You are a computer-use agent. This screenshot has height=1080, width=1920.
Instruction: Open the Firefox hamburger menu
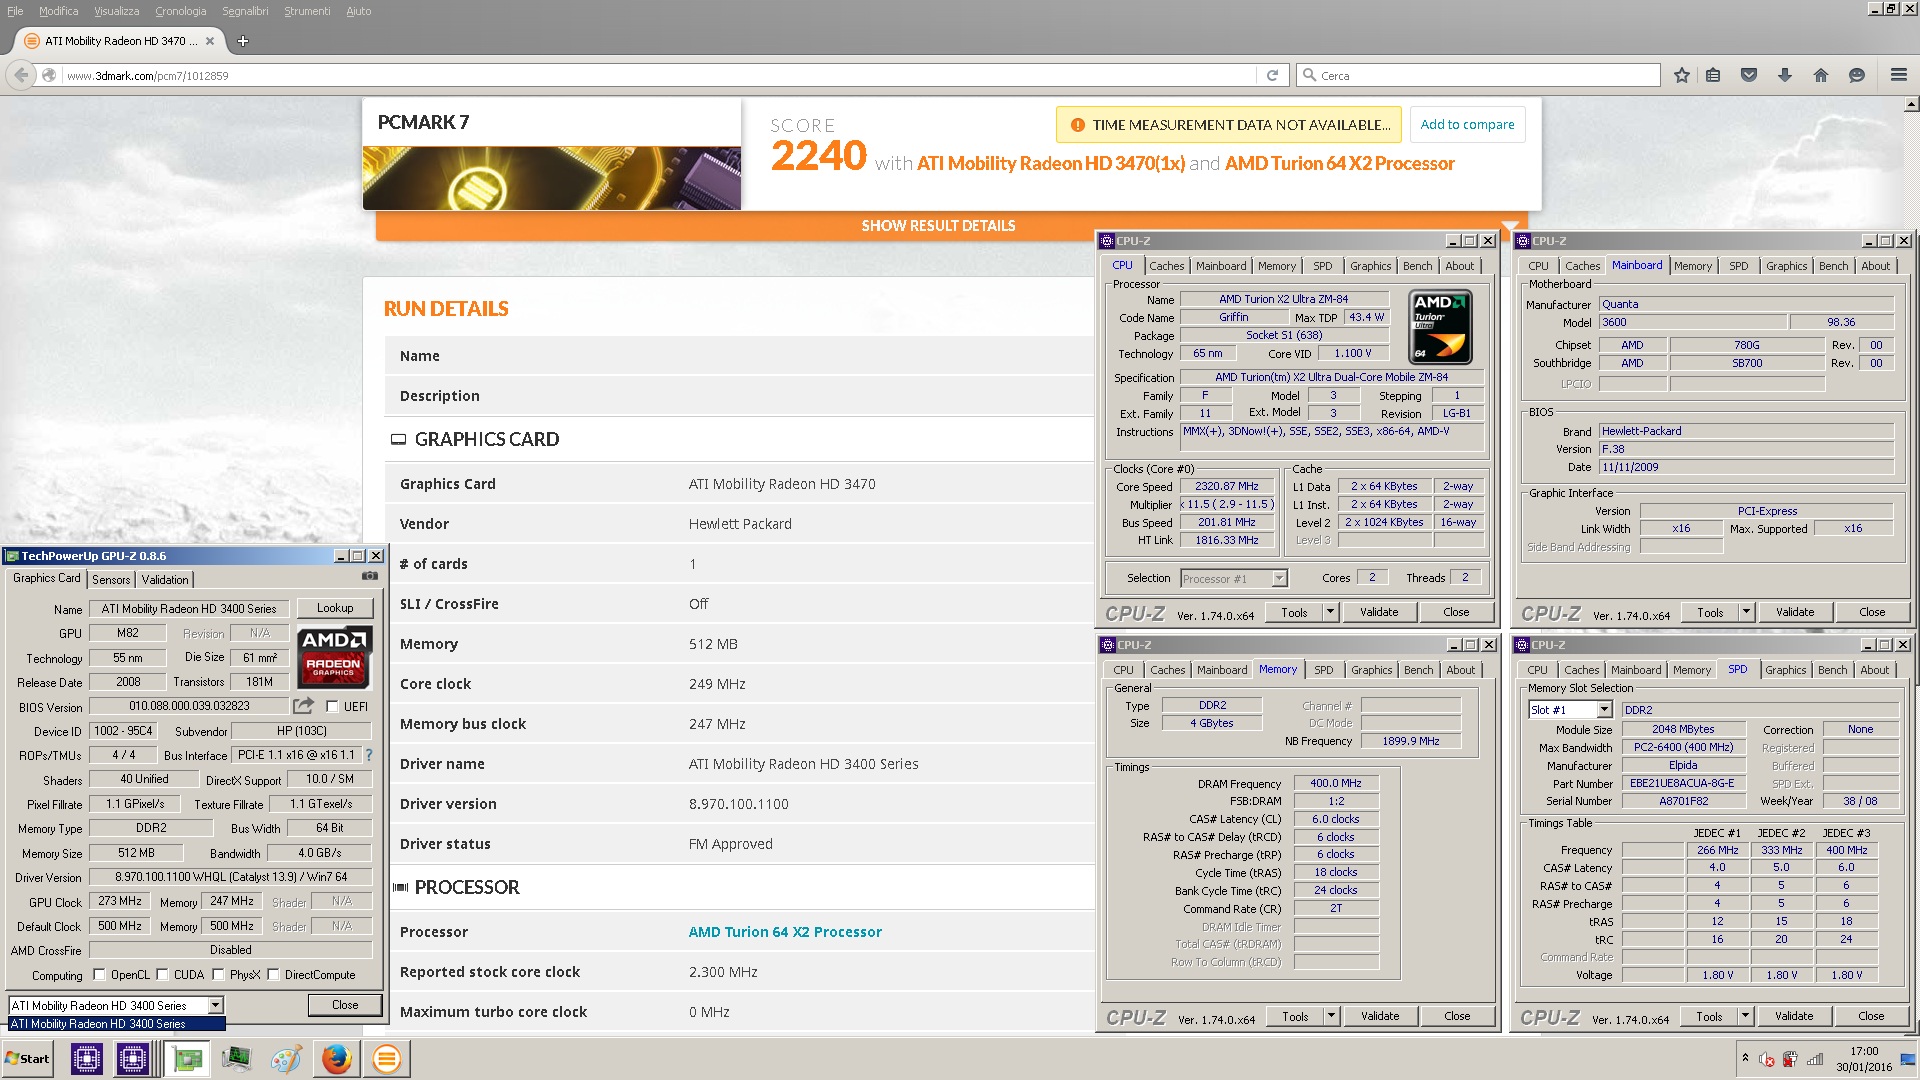tap(1899, 75)
